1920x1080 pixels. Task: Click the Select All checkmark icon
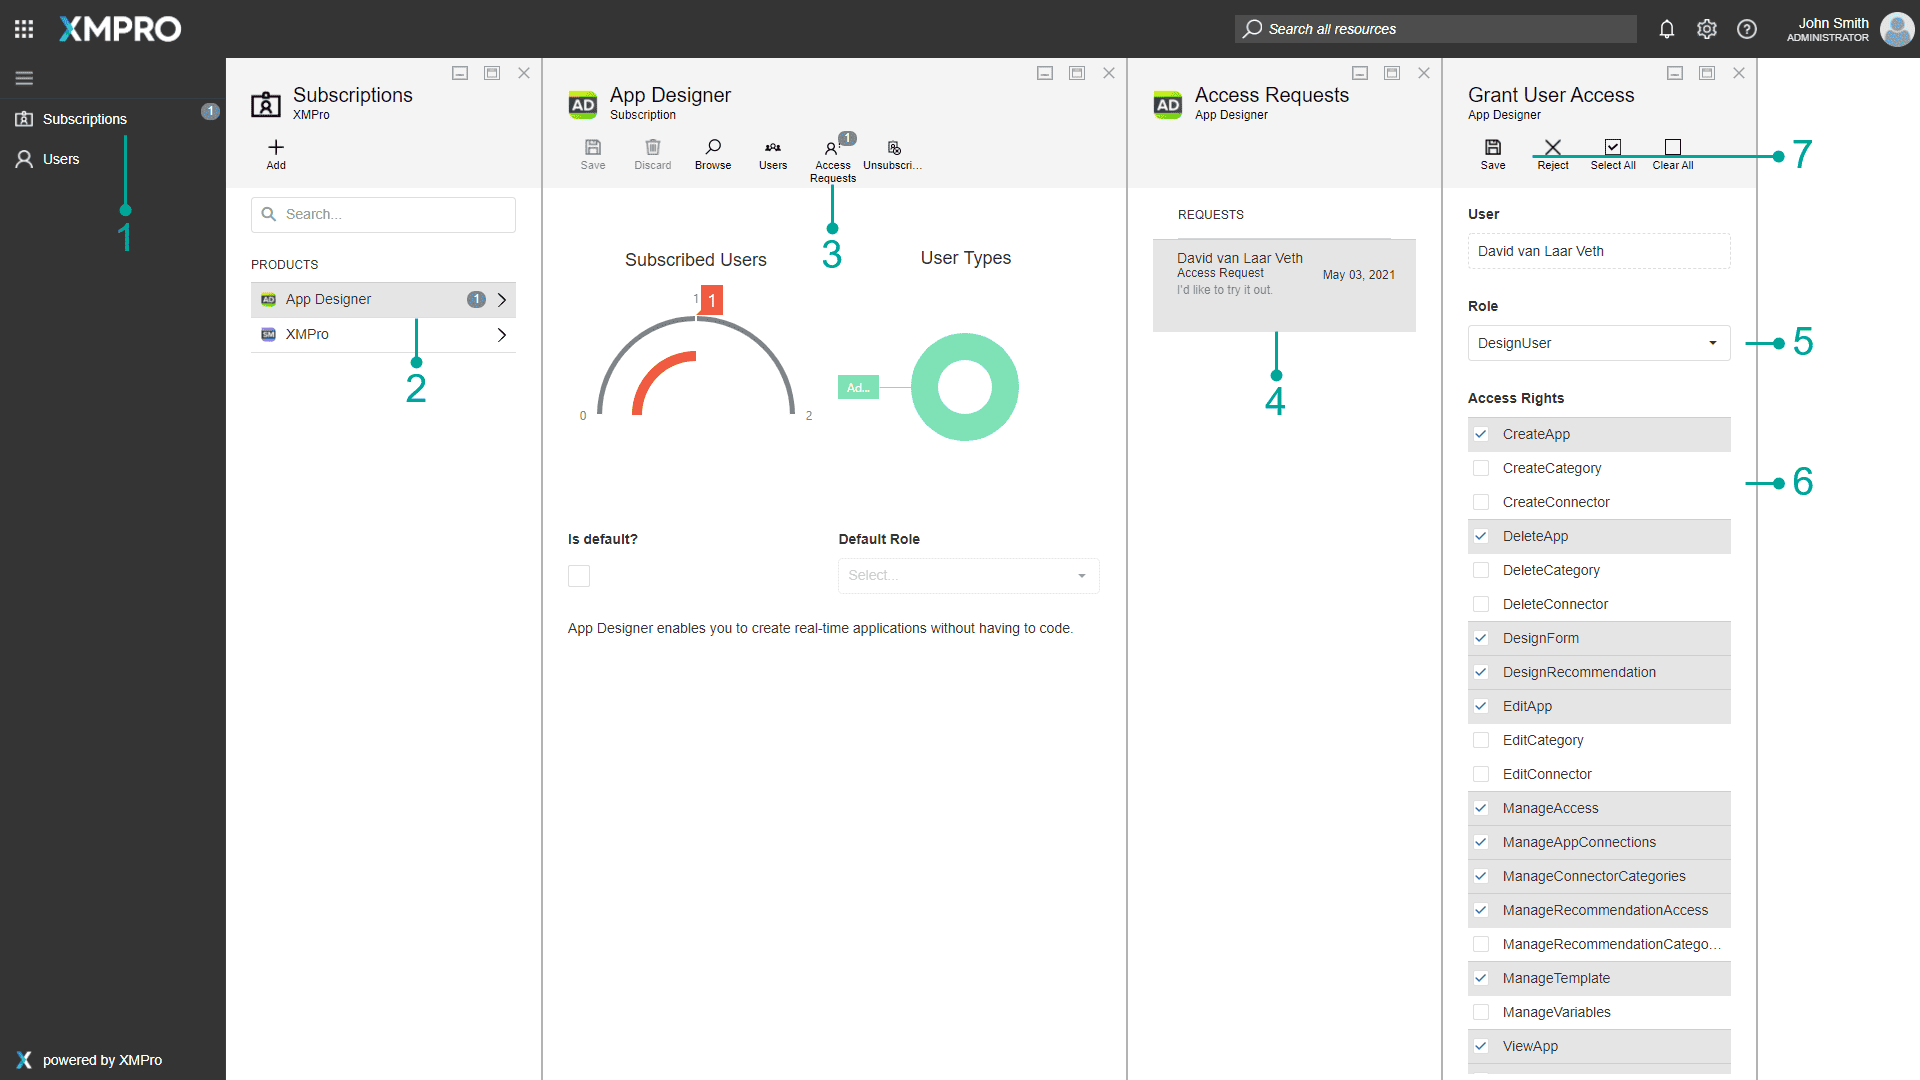pyautogui.click(x=1613, y=149)
